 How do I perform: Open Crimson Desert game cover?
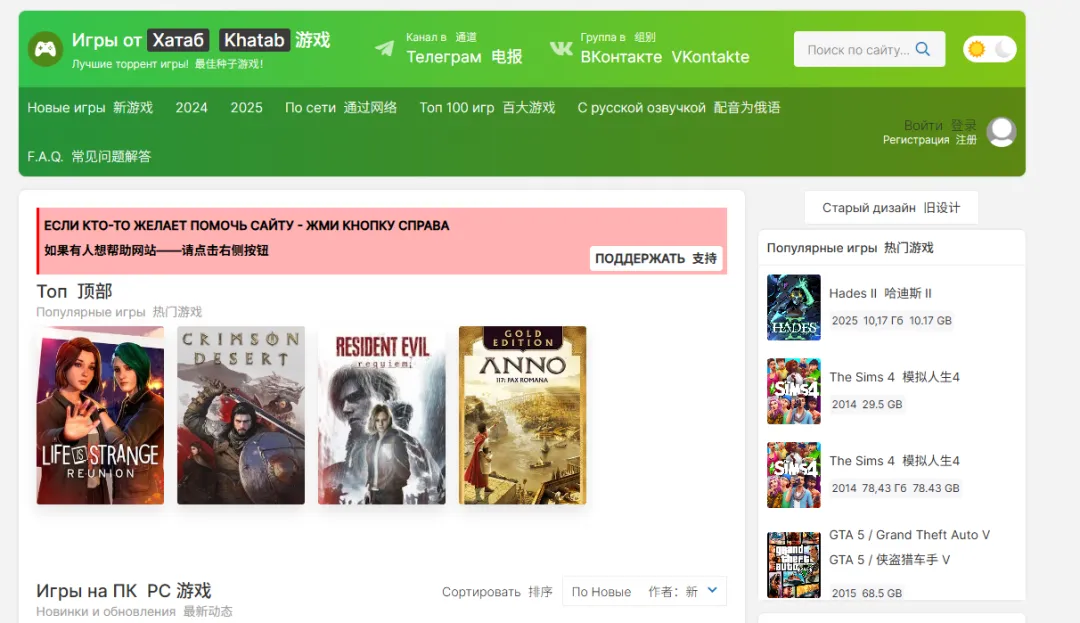pyautogui.click(x=241, y=415)
